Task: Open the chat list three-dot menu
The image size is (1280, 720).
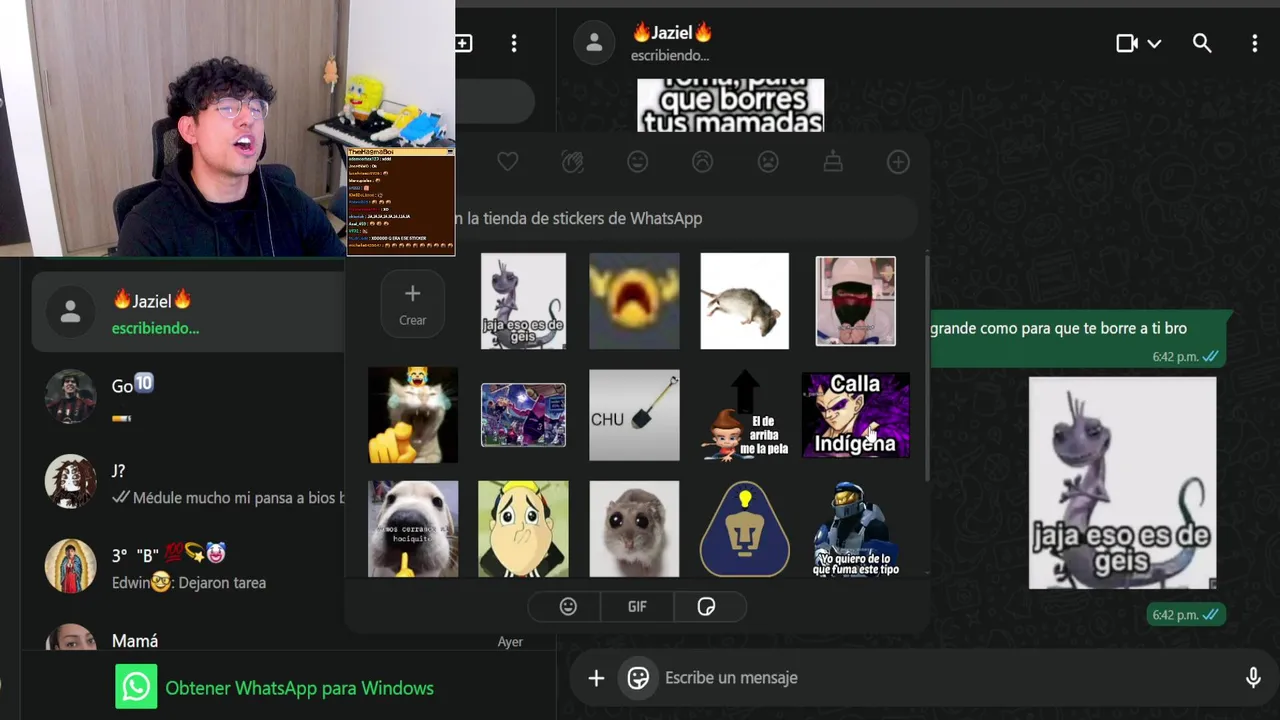Action: tap(514, 43)
